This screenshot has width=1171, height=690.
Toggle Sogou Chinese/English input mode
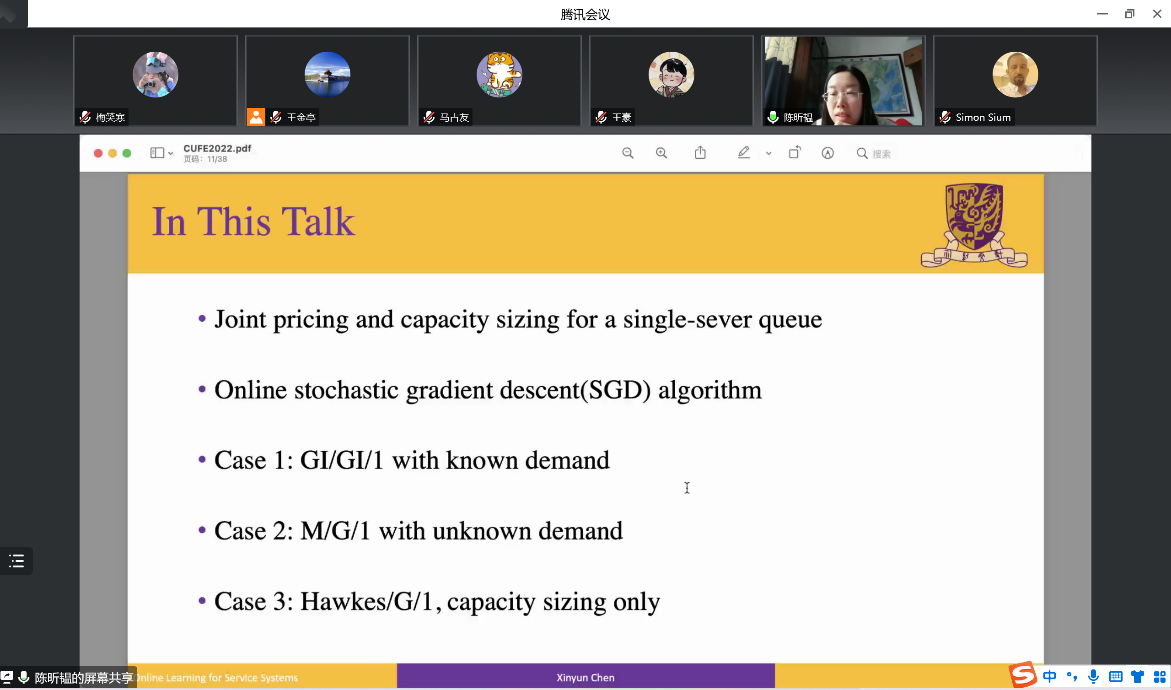1049,677
